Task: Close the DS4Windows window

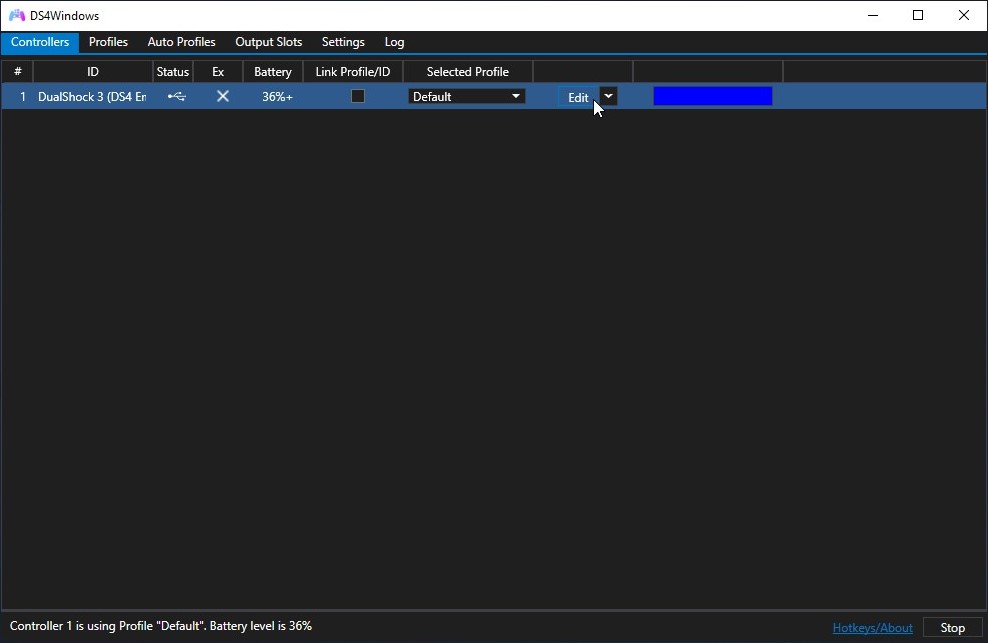Action: tap(964, 15)
